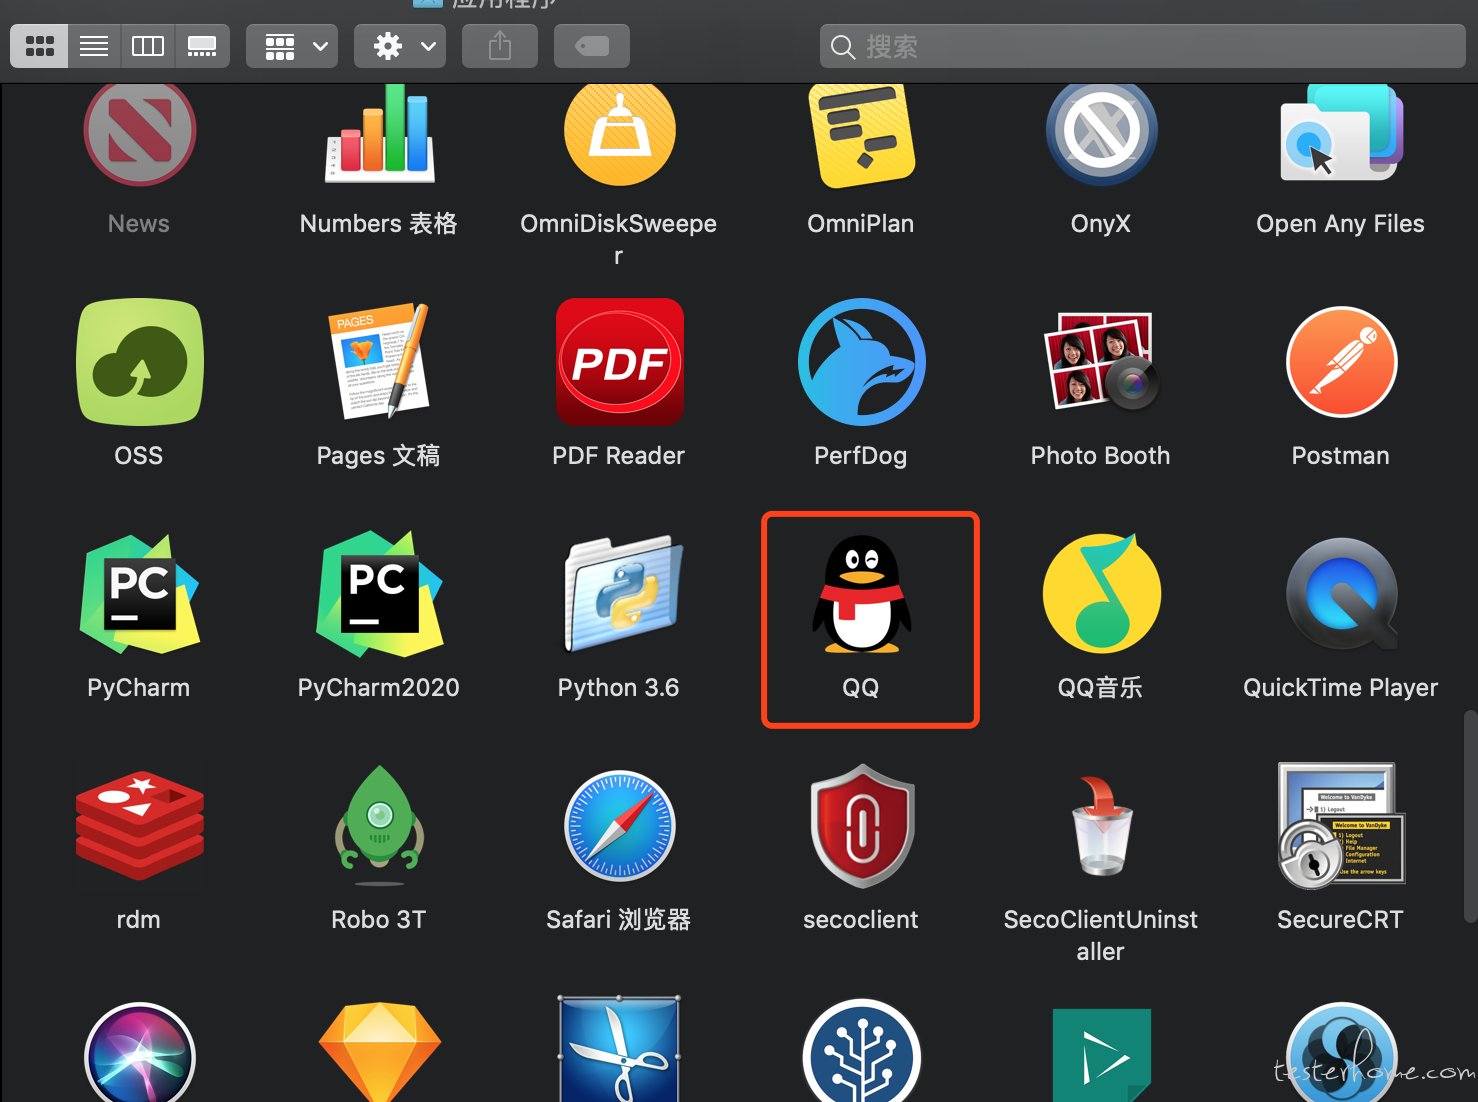Launch the Postman app icon
The image size is (1478, 1102).
1341,362
